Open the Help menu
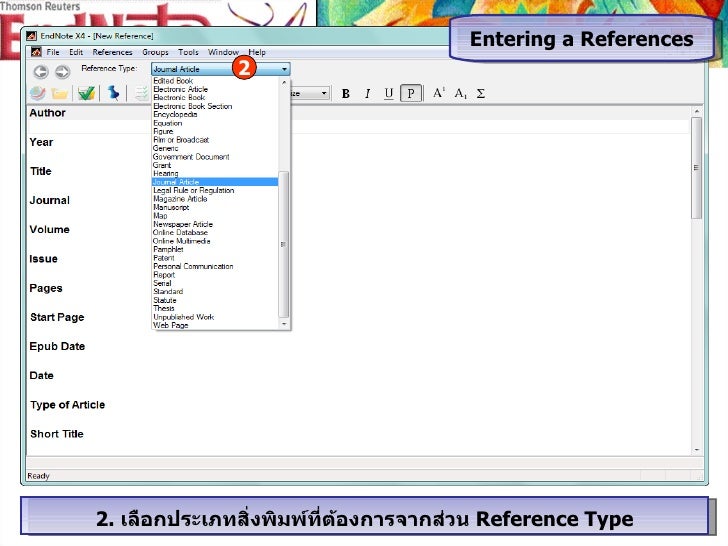 (x=257, y=52)
